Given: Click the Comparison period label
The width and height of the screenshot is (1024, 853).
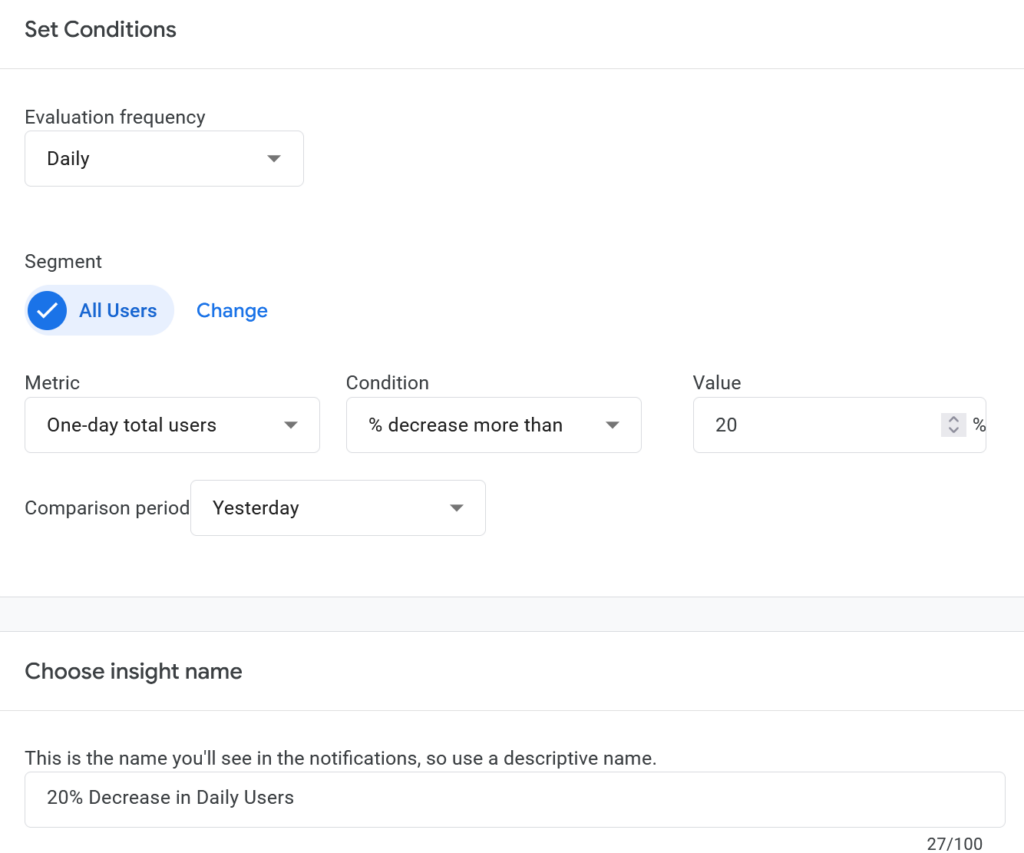Looking at the screenshot, I should point(107,508).
